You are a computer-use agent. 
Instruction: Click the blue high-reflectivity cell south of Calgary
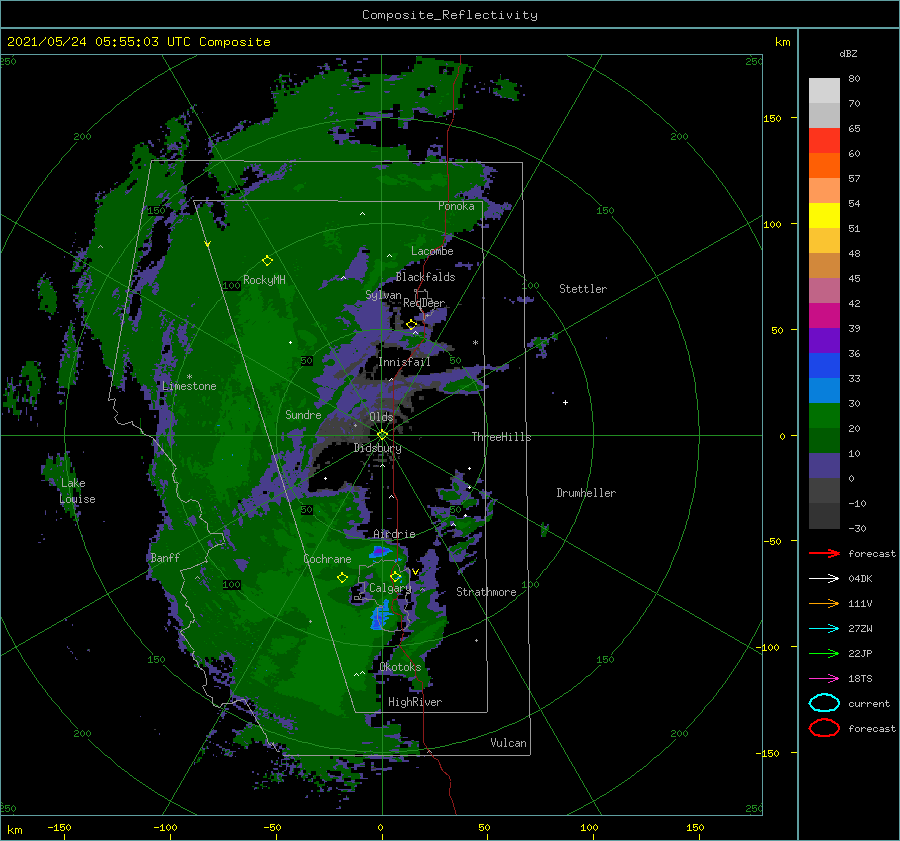coord(380,617)
